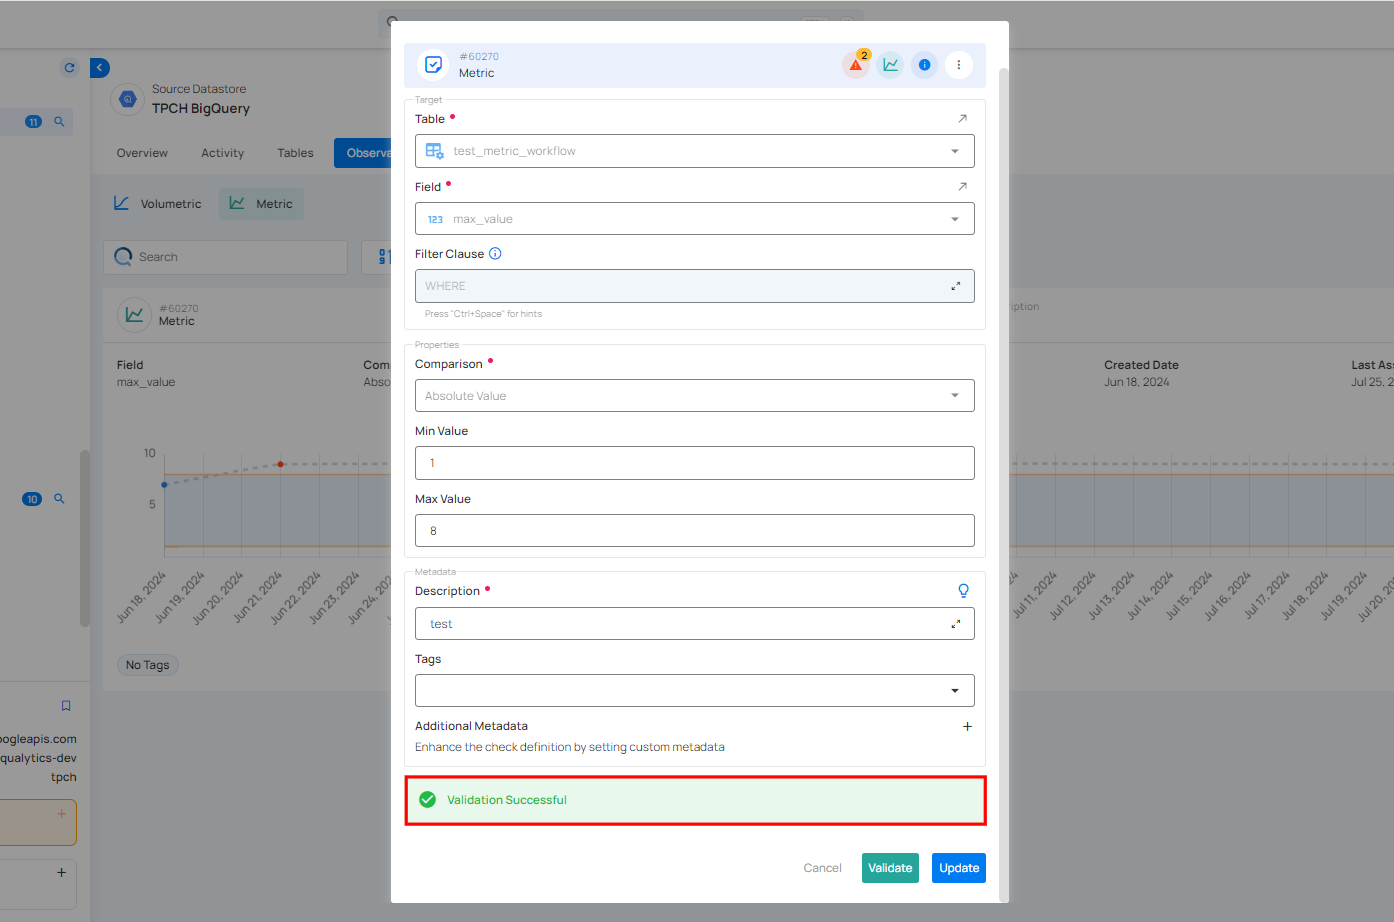This screenshot has width=1394, height=922.
Task: Click the badge showing 10
Action: (32, 499)
